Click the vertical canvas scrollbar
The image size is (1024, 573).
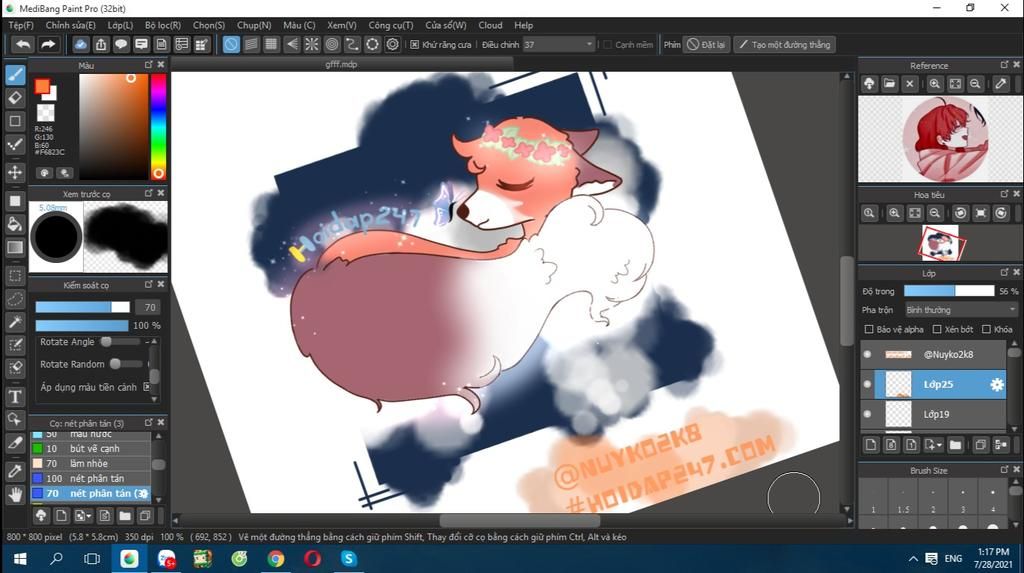point(847,301)
